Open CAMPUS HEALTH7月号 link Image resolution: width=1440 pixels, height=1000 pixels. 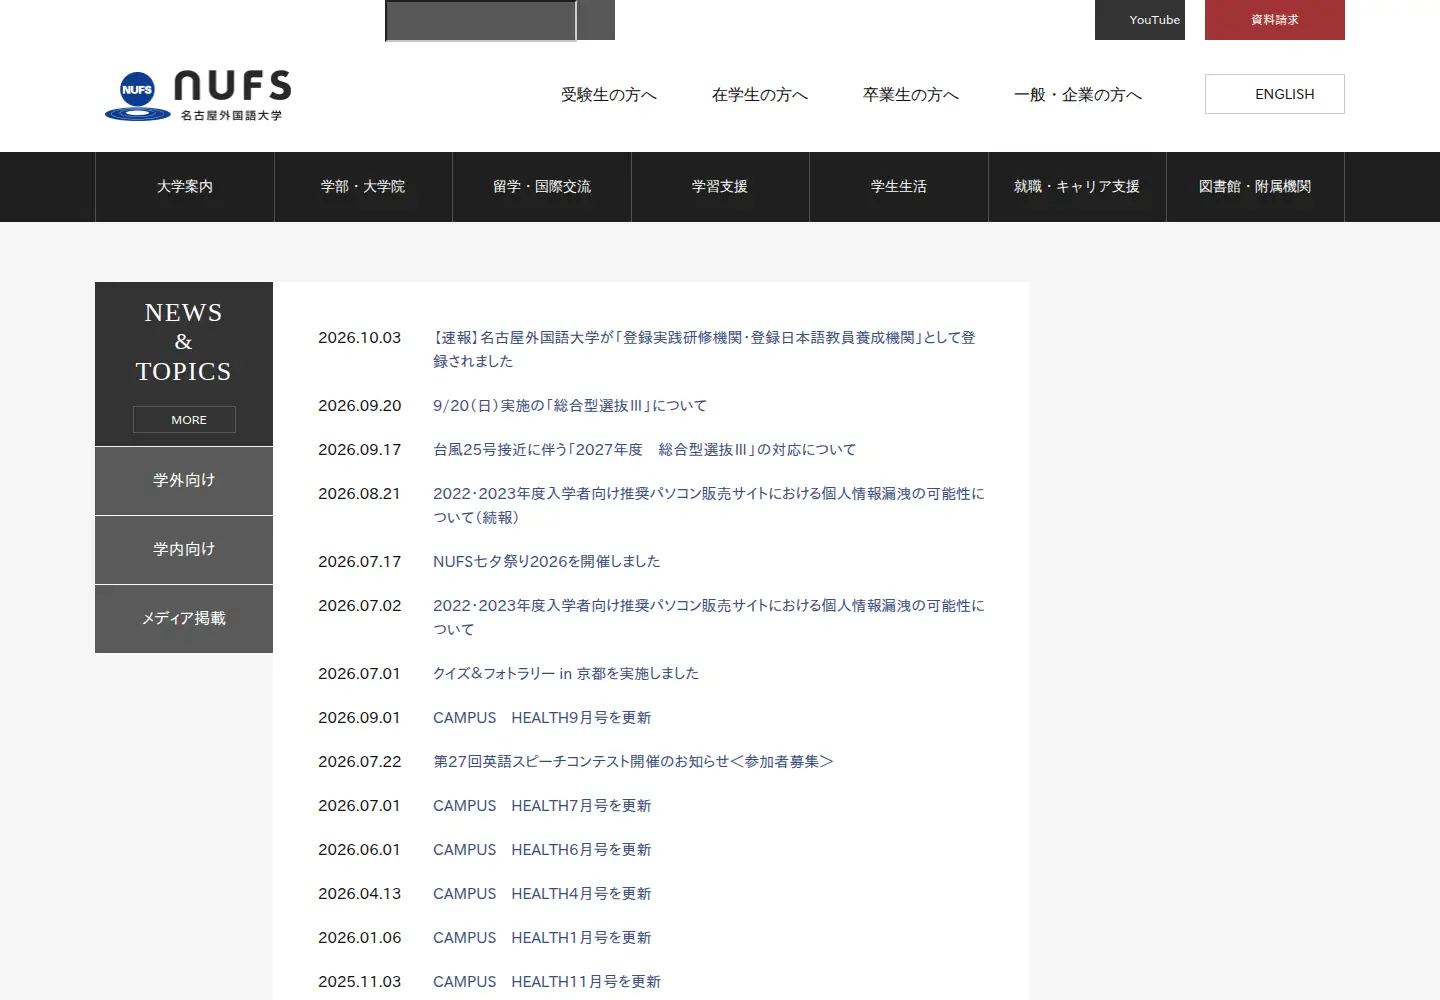point(542,806)
